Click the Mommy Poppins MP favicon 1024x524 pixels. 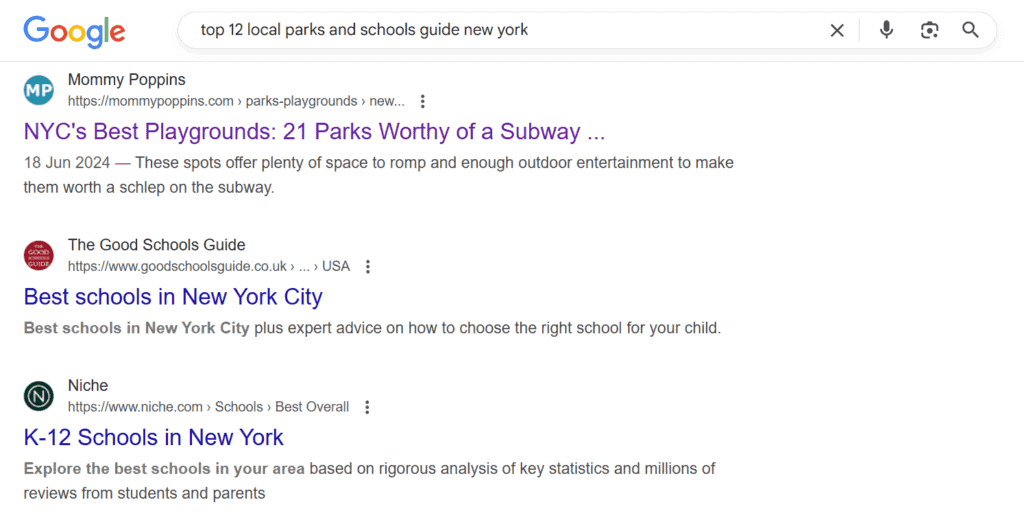(x=39, y=90)
